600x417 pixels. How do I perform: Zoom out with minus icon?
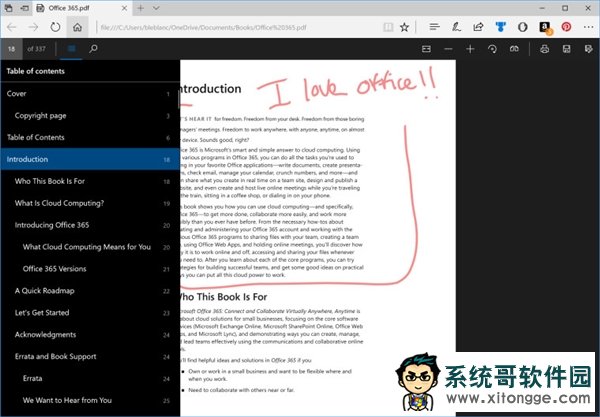(x=448, y=49)
